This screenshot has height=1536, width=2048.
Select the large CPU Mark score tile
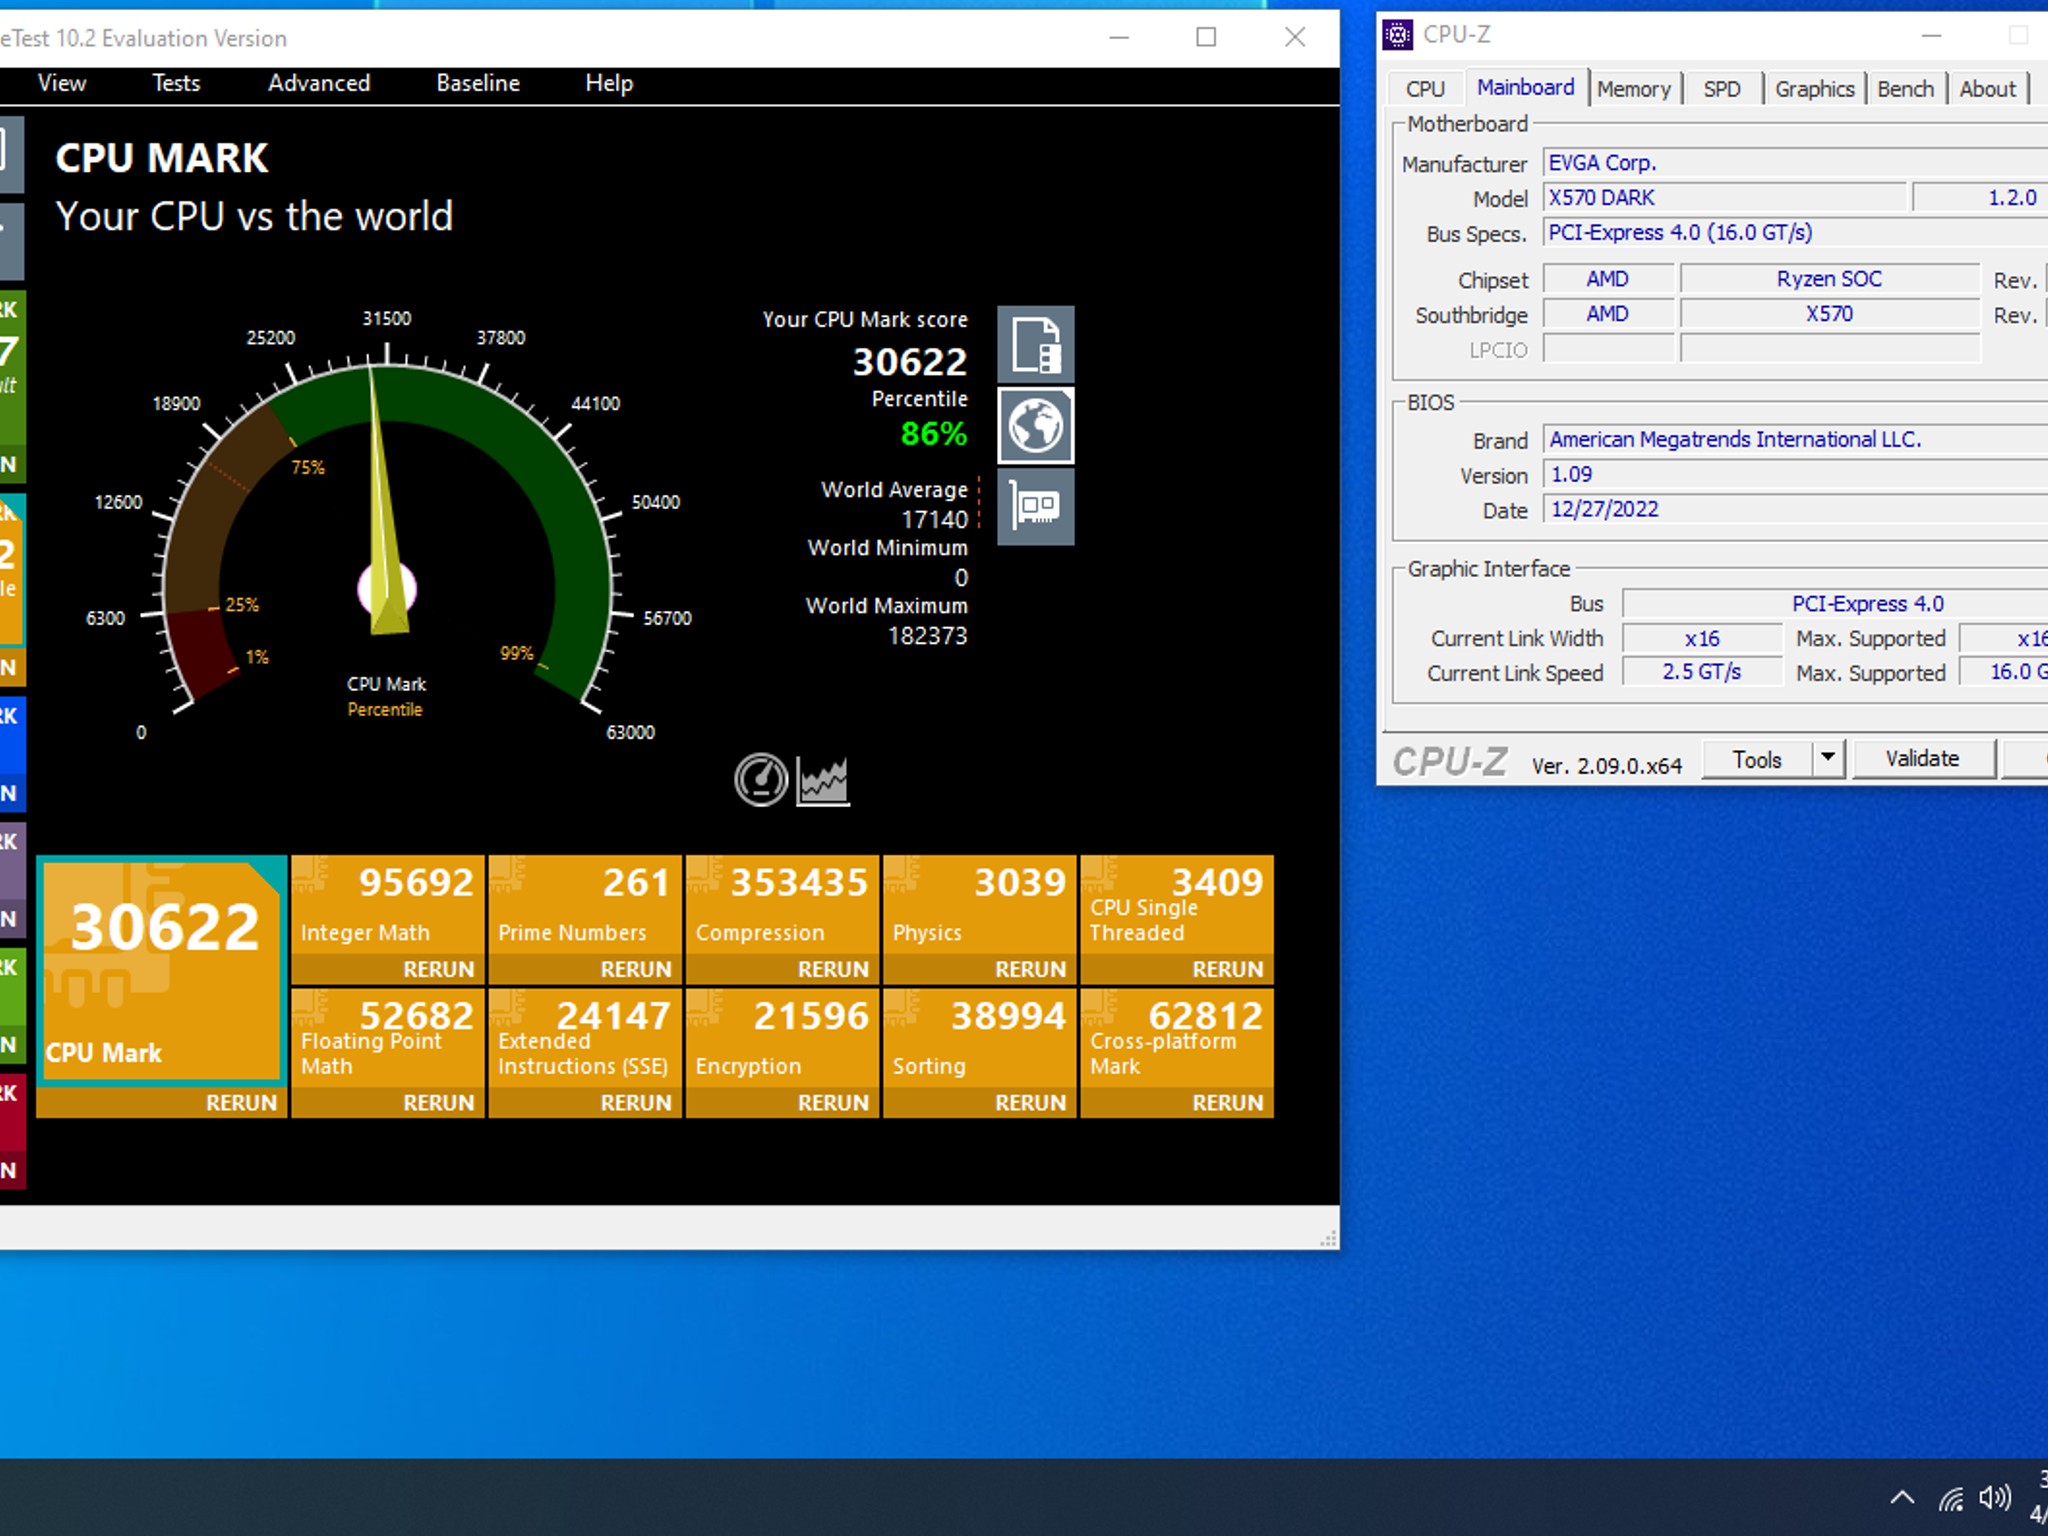point(162,971)
